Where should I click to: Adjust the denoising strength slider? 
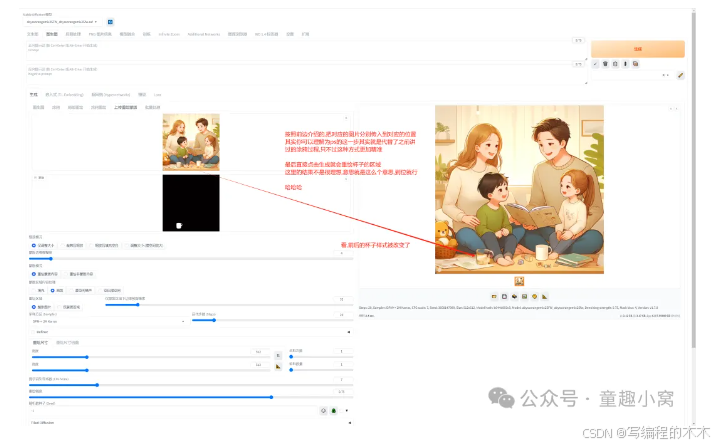click(x=191, y=397)
